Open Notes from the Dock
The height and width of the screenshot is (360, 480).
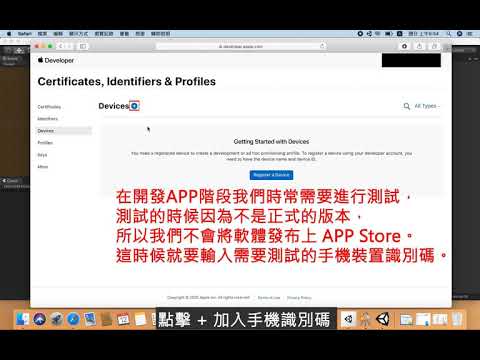click(140, 319)
